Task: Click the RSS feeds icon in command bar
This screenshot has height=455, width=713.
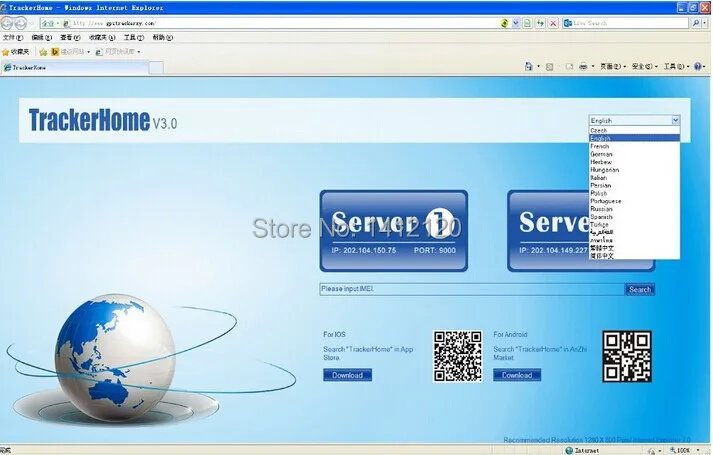Action: (549, 67)
